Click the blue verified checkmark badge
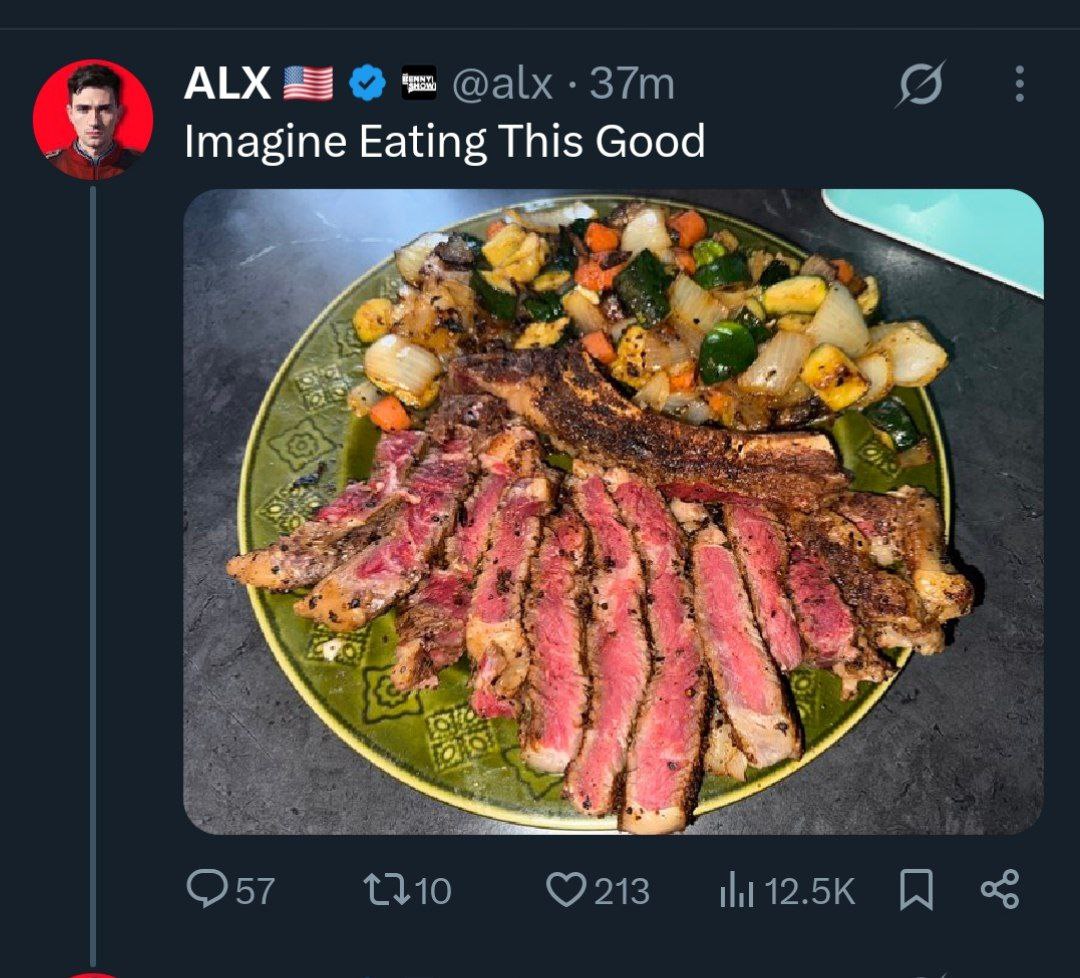The image size is (1080, 978). 367,84
